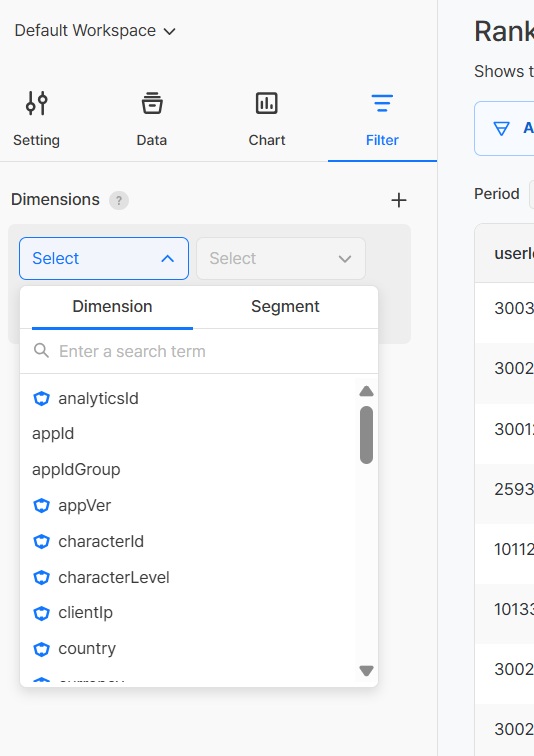Click the dimension list scrollbar thumb
Viewport: 534px width, 756px height.
[366, 435]
